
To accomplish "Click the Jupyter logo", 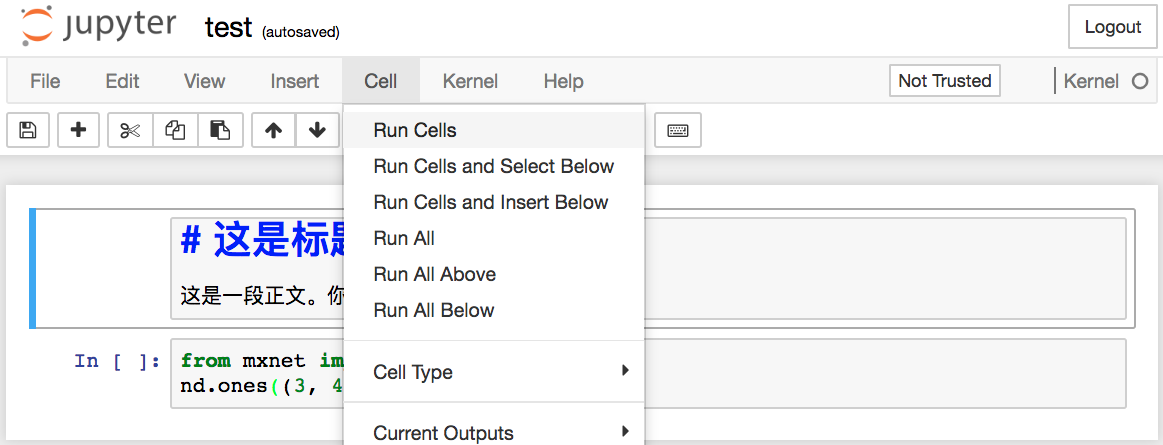I will tap(98, 27).
